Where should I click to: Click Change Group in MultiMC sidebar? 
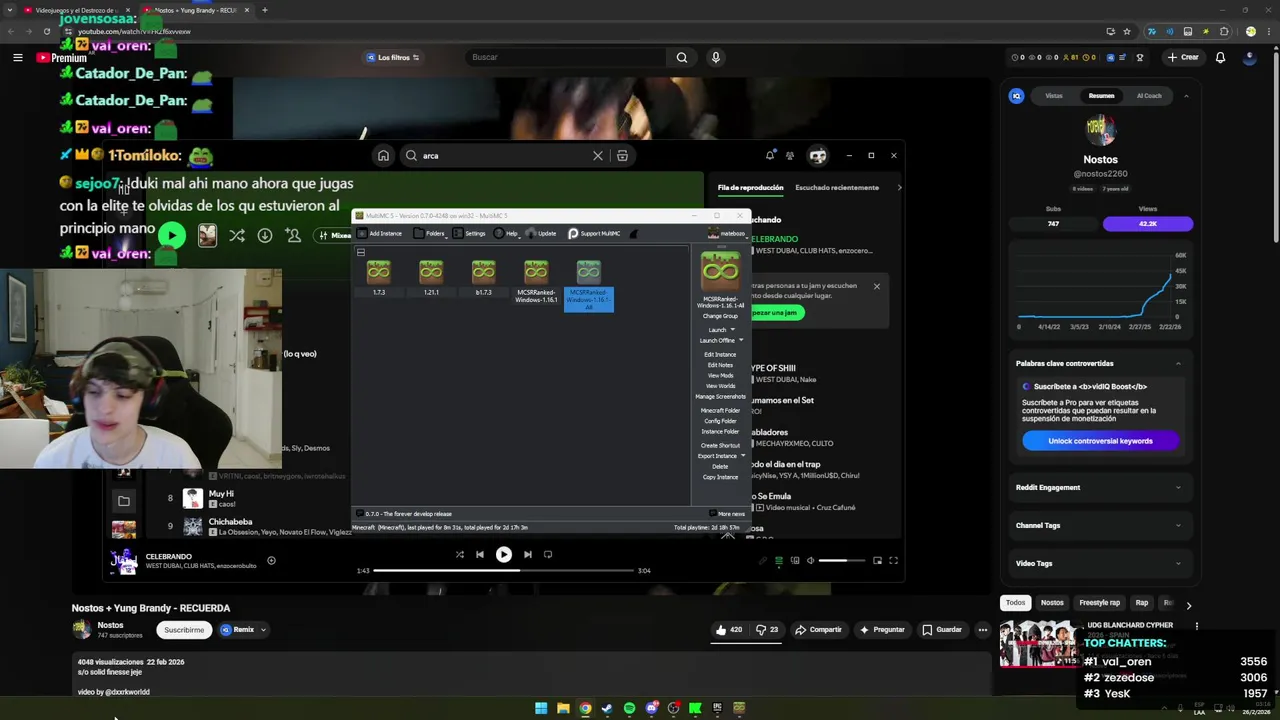pyautogui.click(x=720, y=316)
